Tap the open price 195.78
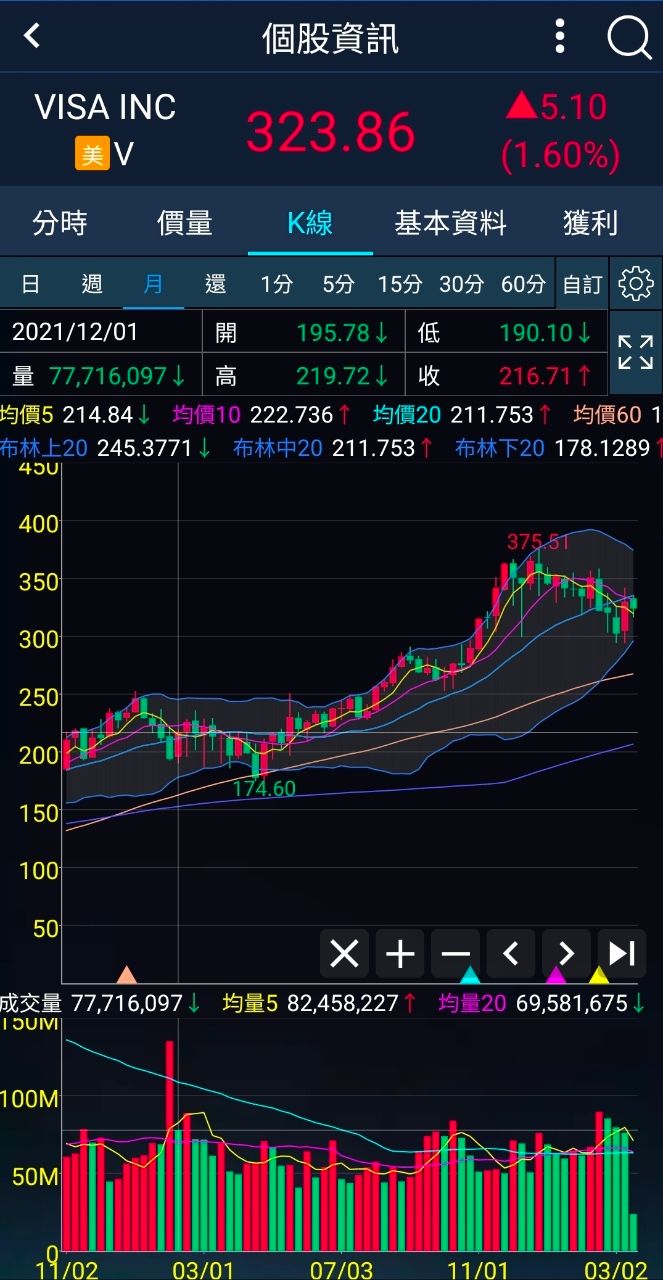The width and height of the screenshot is (663, 1280). click(x=341, y=332)
